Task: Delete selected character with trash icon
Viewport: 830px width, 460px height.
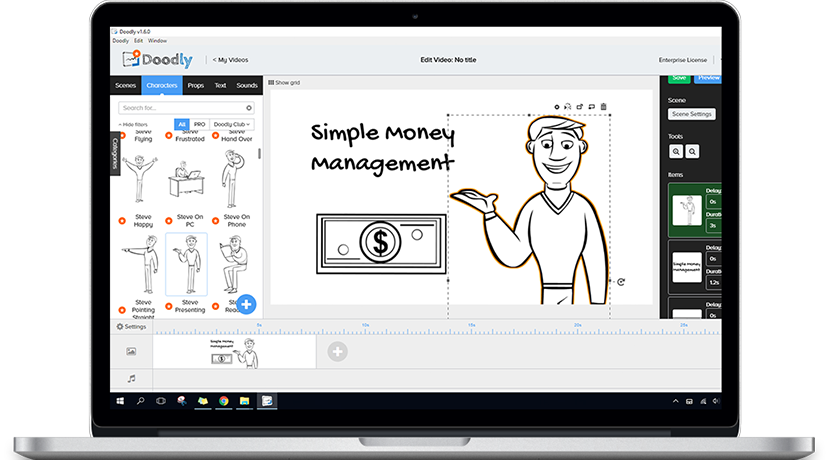Action: (603, 106)
